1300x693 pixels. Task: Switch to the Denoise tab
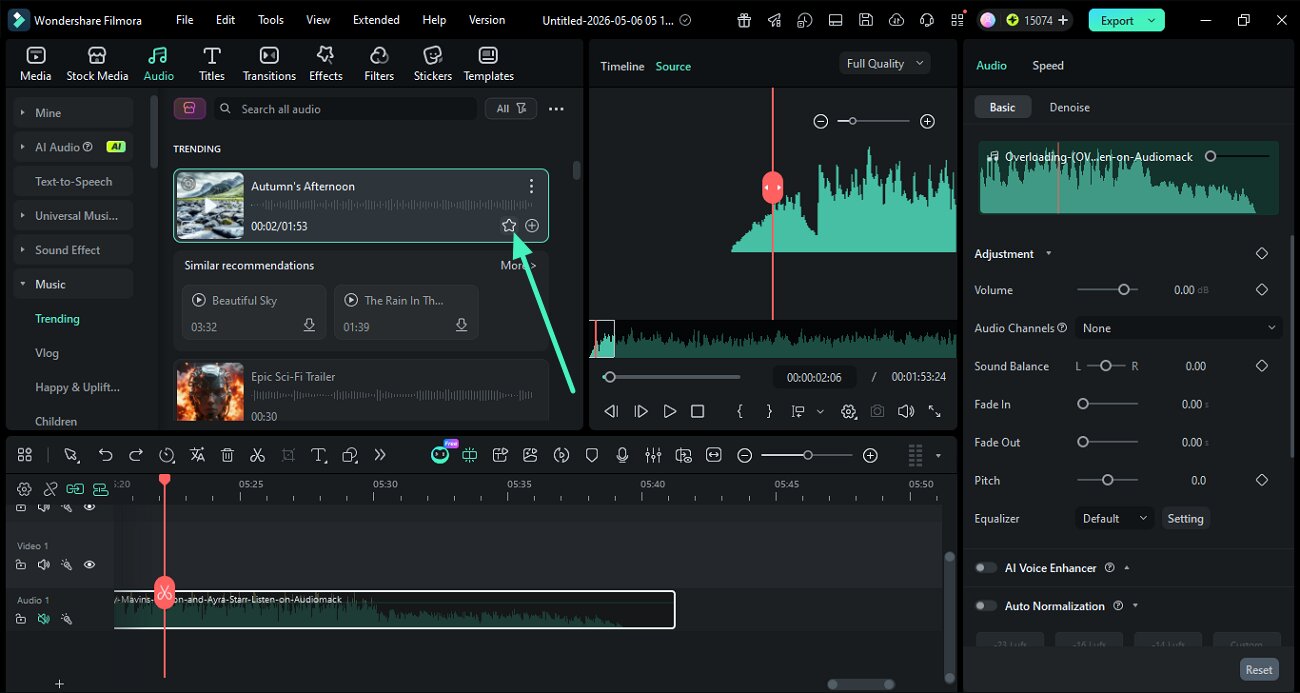tap(1069, 107)
